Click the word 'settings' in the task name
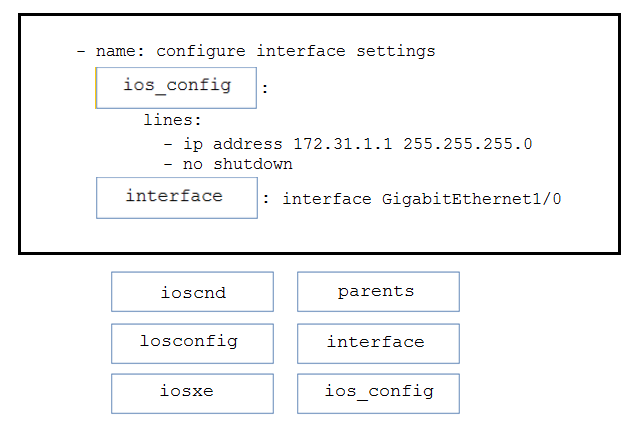The image size is (635, 430). [396, 52]
